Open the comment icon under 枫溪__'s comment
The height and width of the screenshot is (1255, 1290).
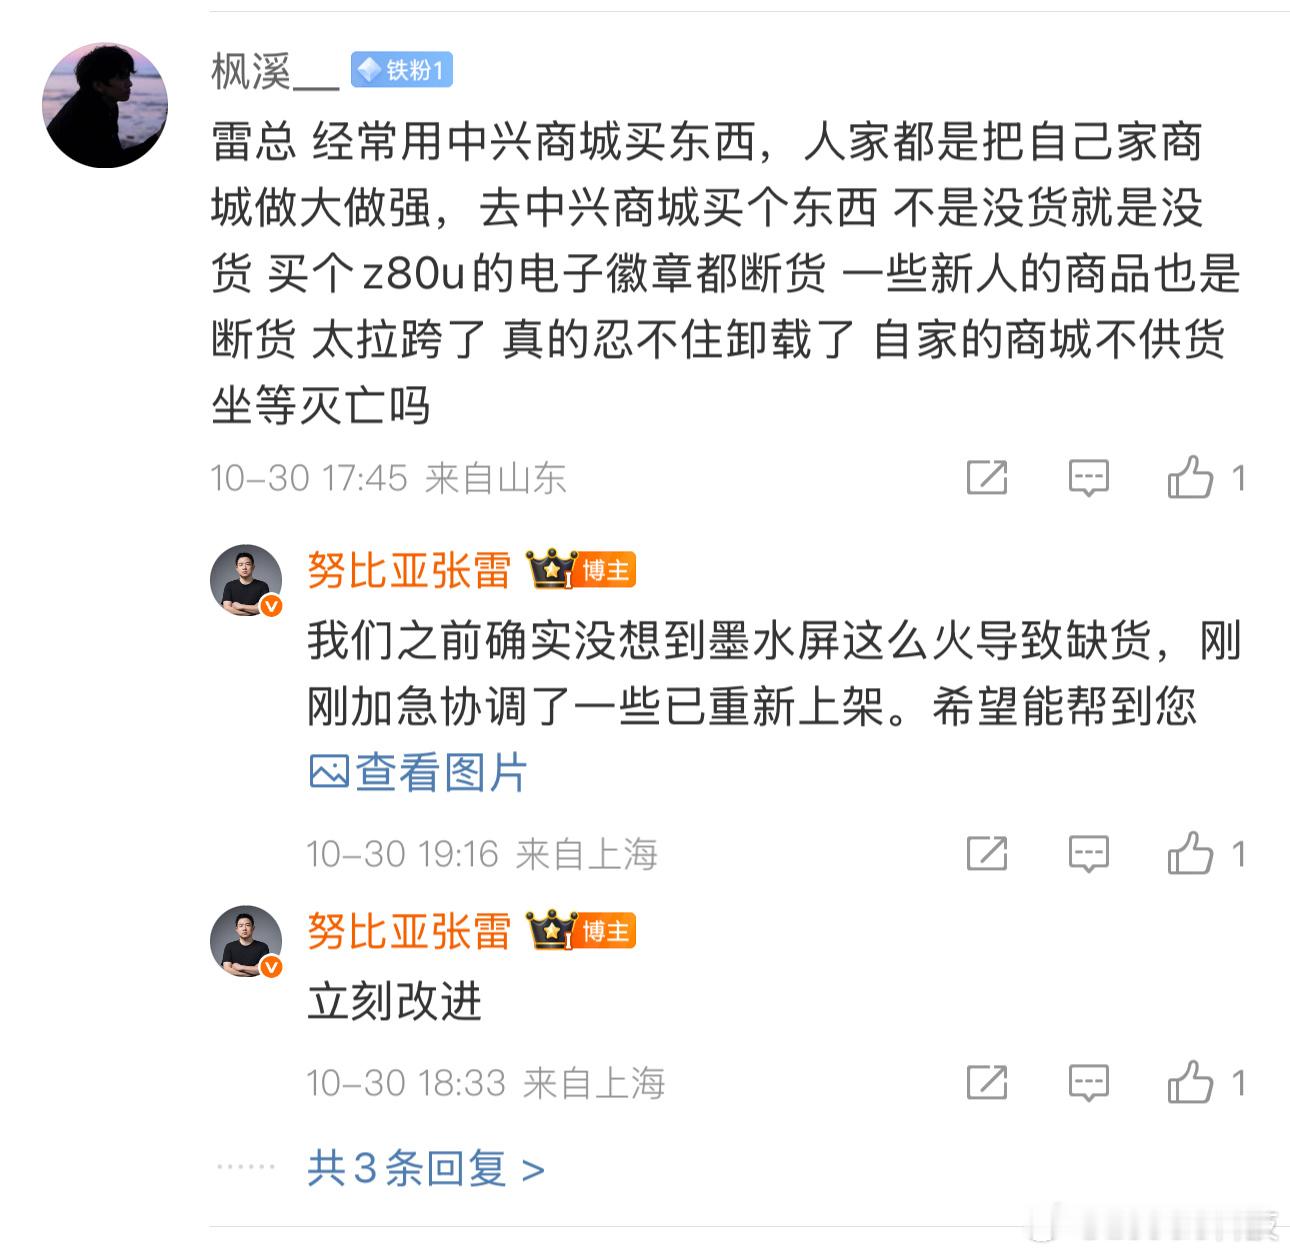[1089, 478]
